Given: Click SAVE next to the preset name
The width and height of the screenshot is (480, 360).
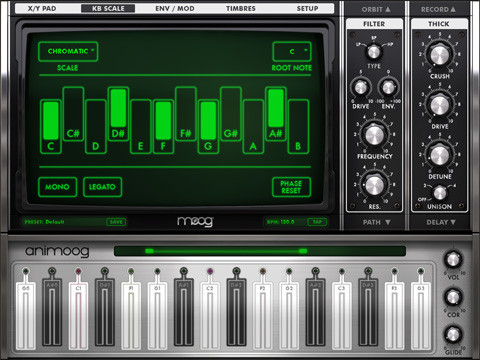Looking at the screenshot, I should [x=116, y=222].
